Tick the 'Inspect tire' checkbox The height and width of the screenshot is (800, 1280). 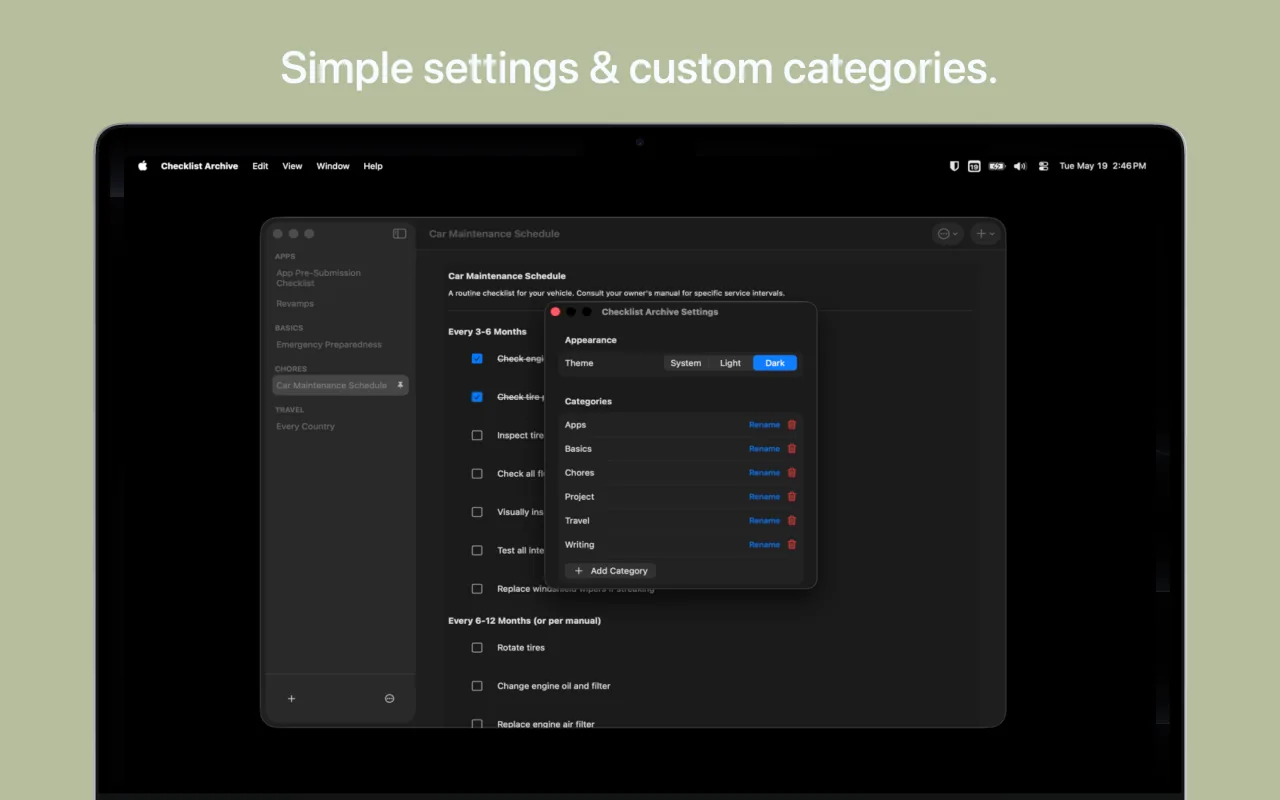(x=477, y=435)
